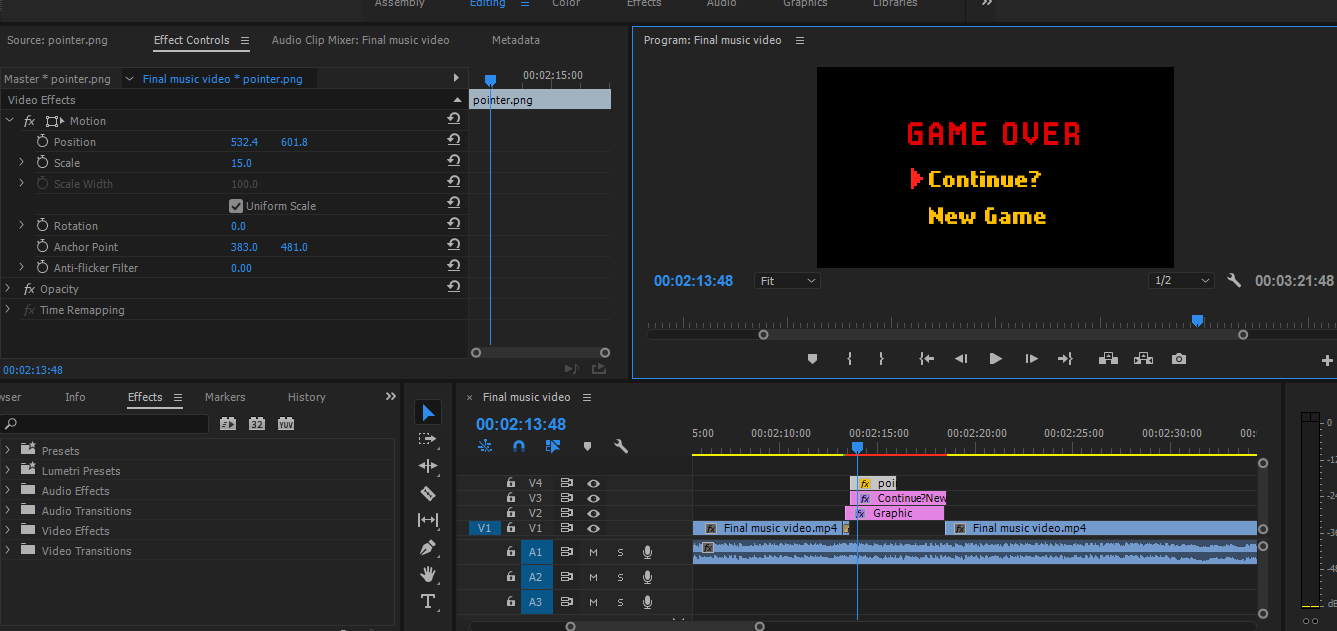Select the Razor tool
The height and width of the screenshot is (631, 1337).
[x=428, y=493]
